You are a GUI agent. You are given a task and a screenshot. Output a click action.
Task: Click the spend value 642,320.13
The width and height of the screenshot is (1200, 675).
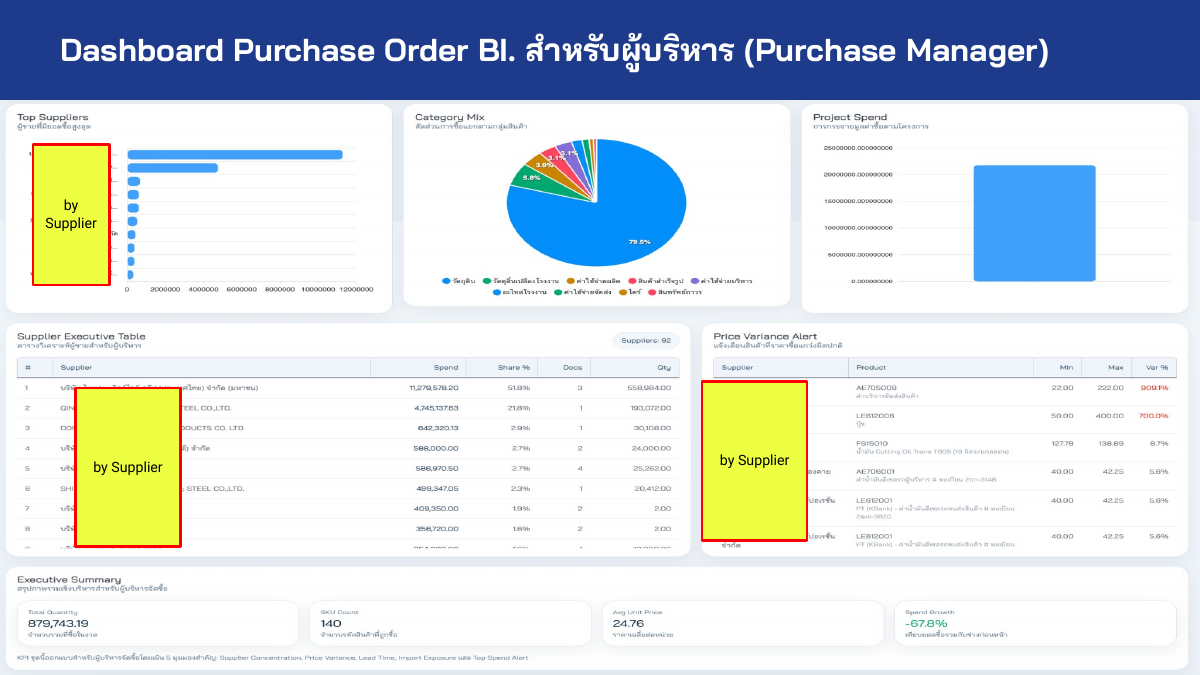click(439, 428)
